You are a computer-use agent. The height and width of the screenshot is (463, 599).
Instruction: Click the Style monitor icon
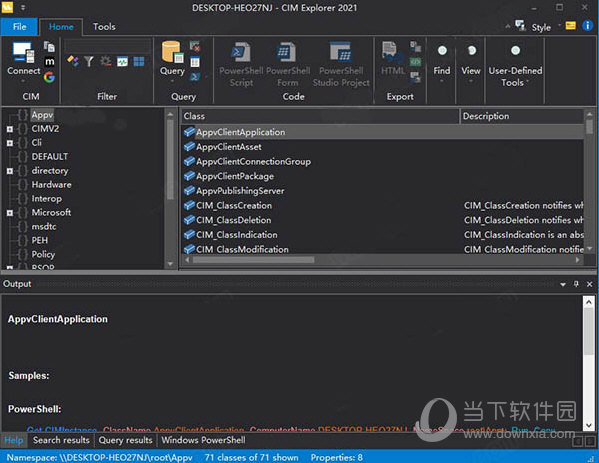coord(520,26)
